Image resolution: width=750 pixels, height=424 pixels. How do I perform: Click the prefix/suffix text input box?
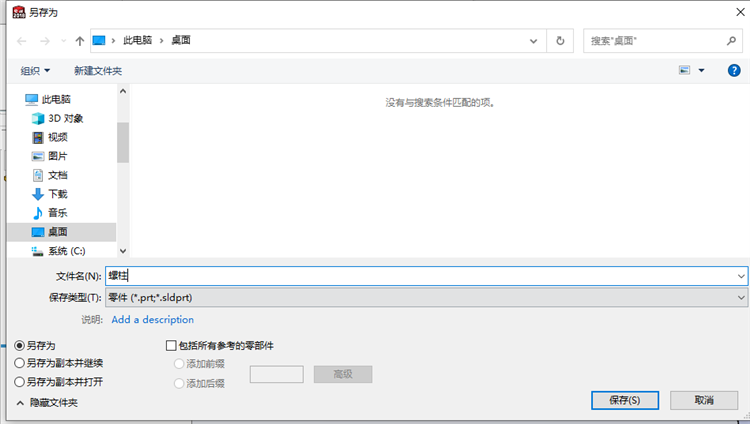pyautogui.click(x=276, y=374)
